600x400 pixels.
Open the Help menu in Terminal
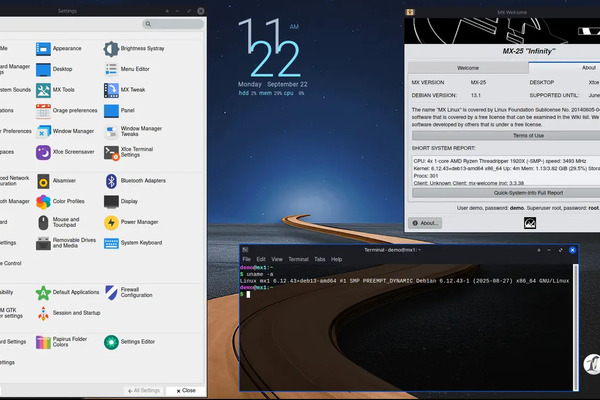pos(337,259)
